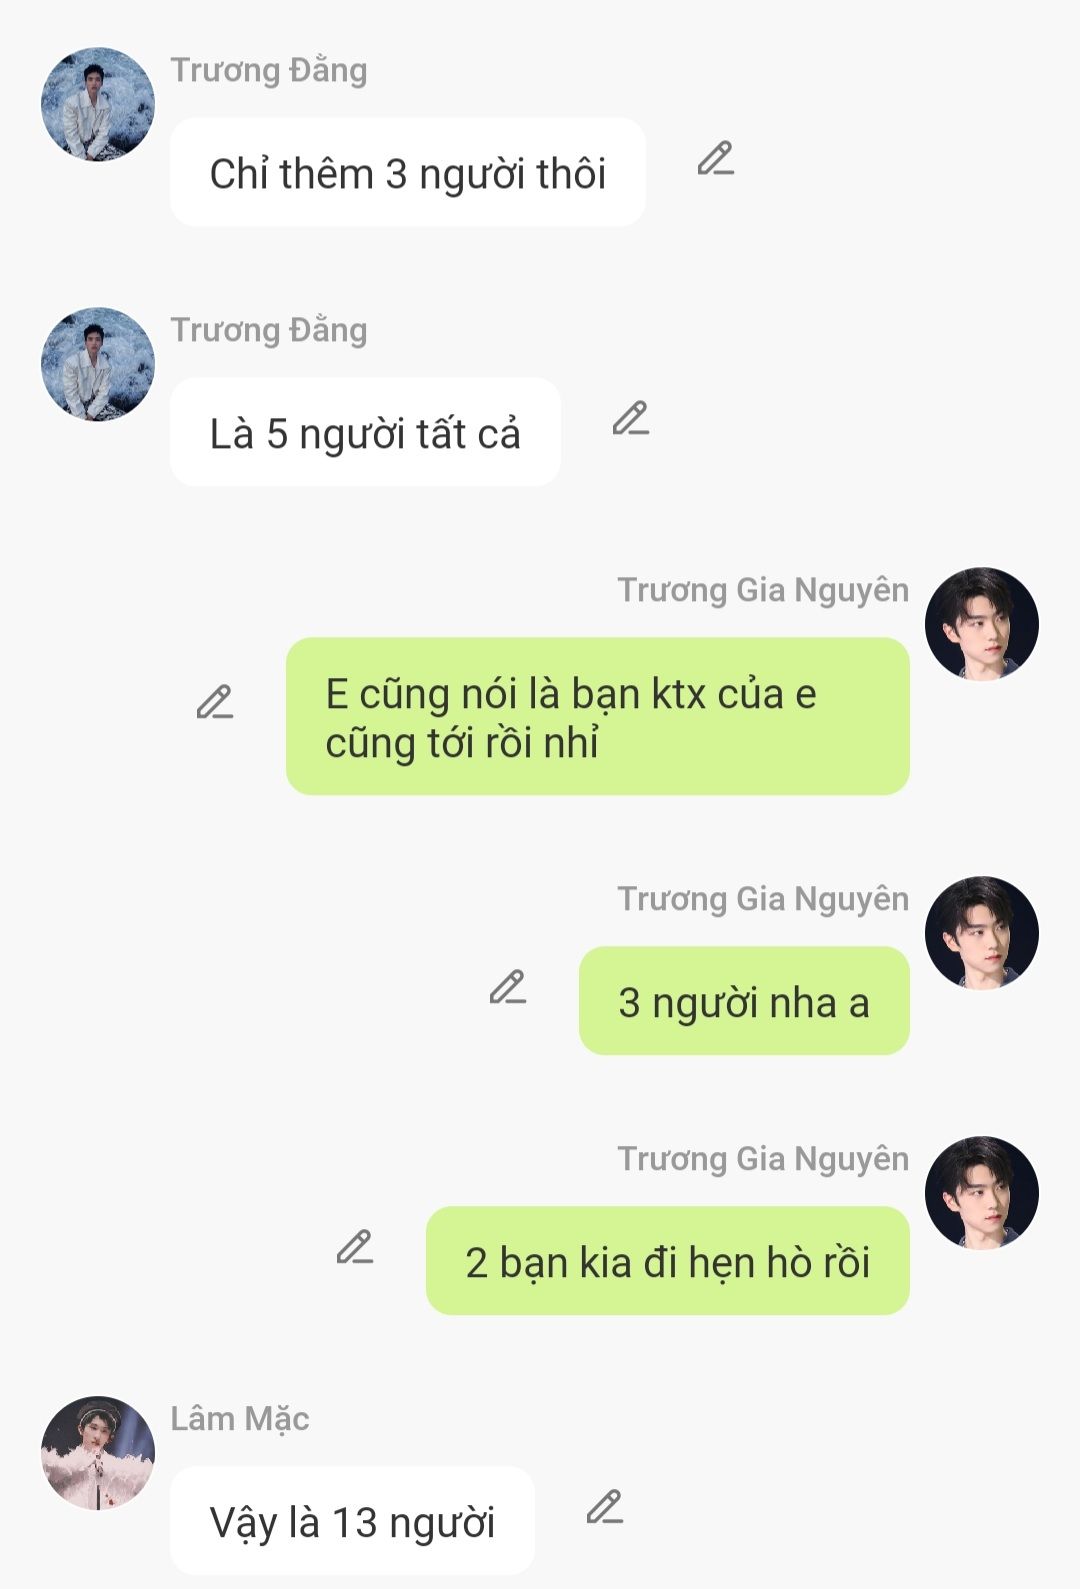The height and width of the screenshot is (1589, 1080).
Task: Edit the '2 bạn kia đi hẹn hò rồi' message
Action: coord(355,1247)
